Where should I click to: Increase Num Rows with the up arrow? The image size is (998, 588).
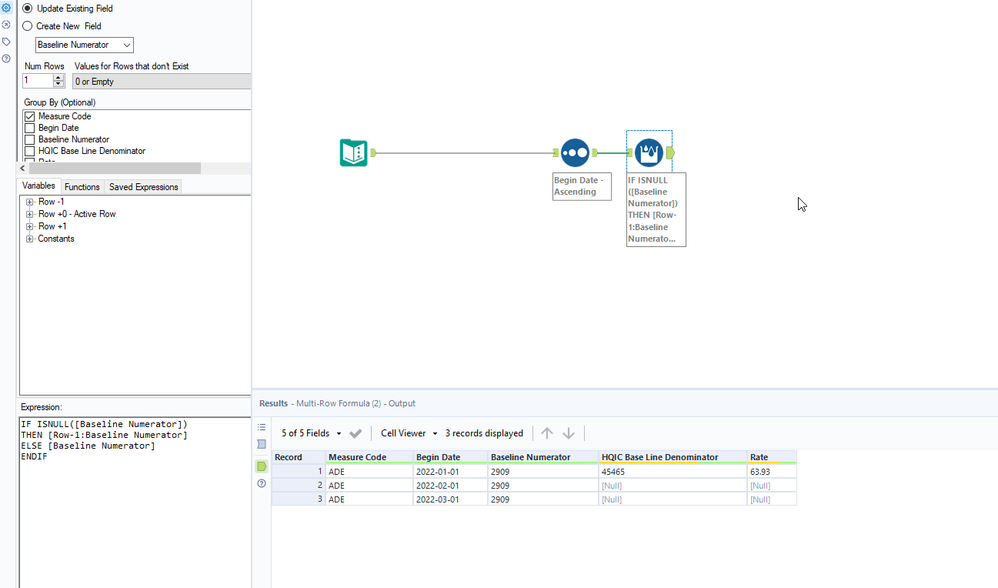coord(59,78)
